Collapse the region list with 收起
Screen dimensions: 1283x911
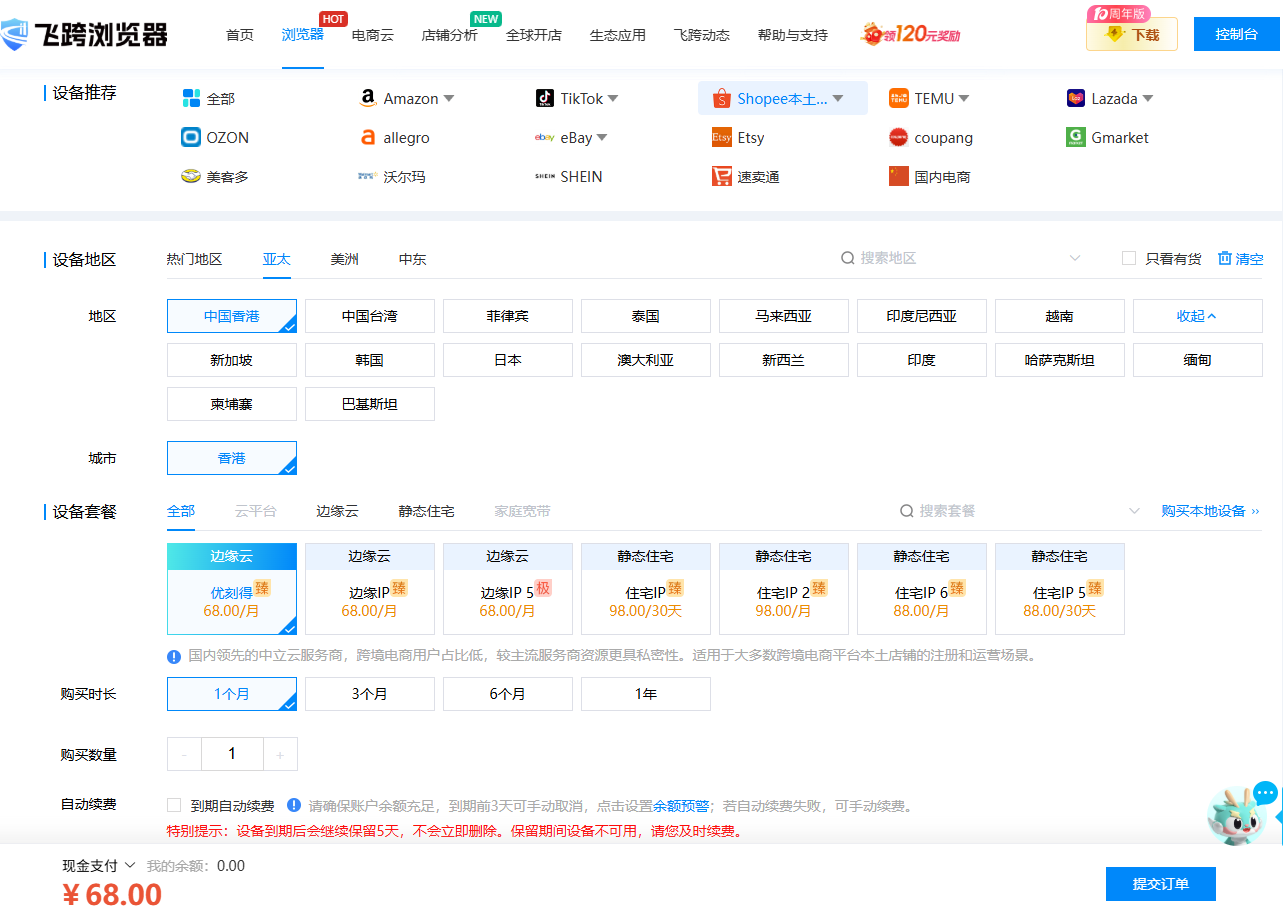click(x=1197, y=316)
